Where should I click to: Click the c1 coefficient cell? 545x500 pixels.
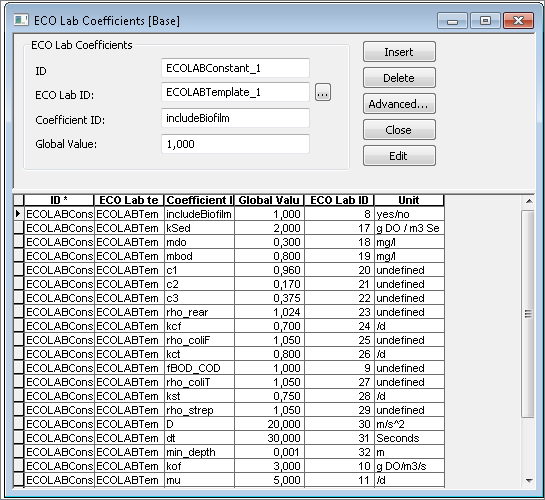coord(199,270)
